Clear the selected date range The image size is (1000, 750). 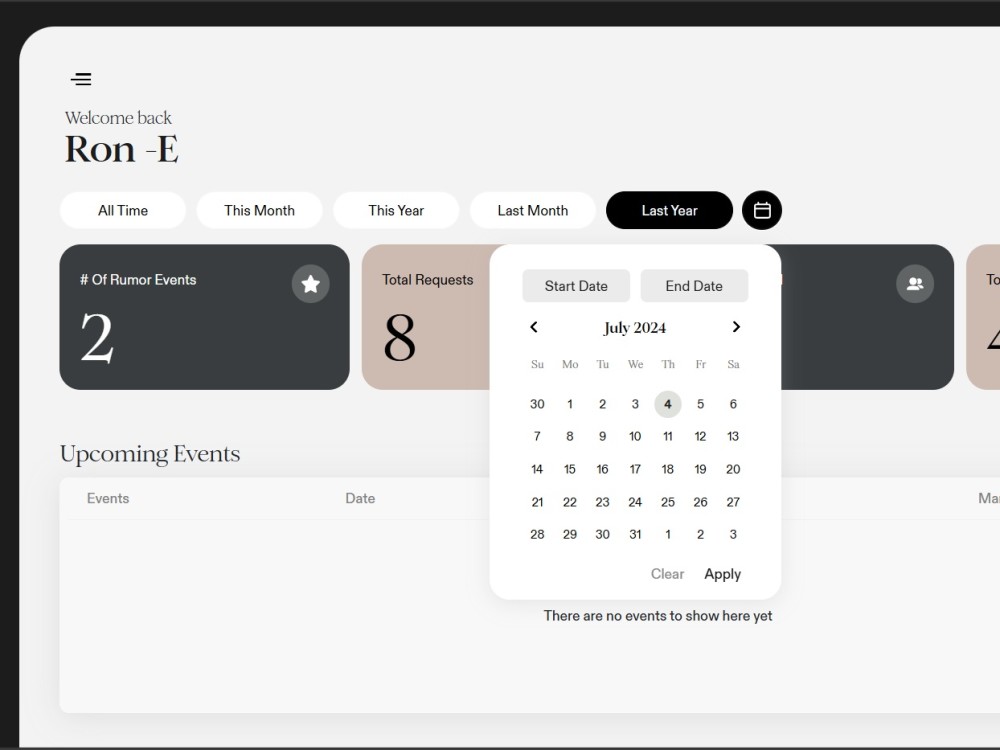[x=667, y=574]
